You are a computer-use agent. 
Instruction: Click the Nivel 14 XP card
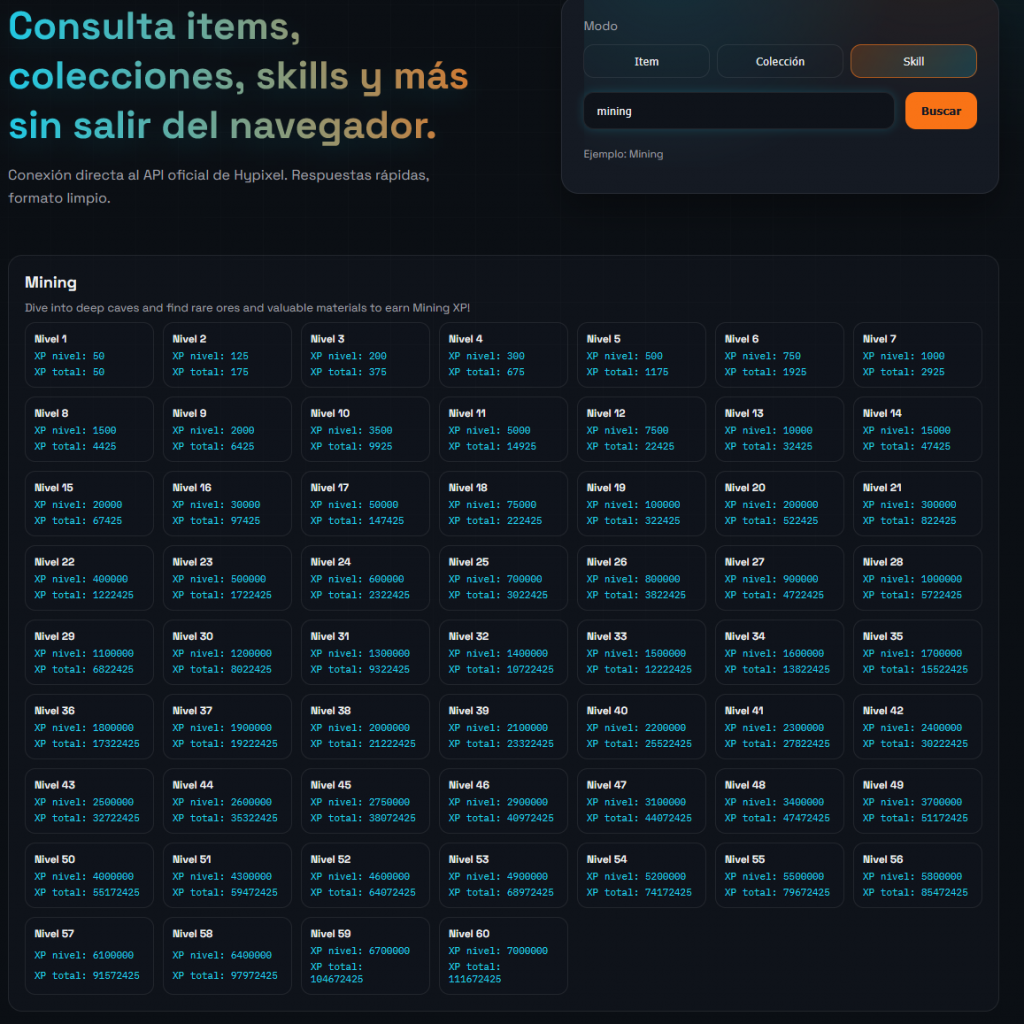pyautogui.click(x=917, y=429)
